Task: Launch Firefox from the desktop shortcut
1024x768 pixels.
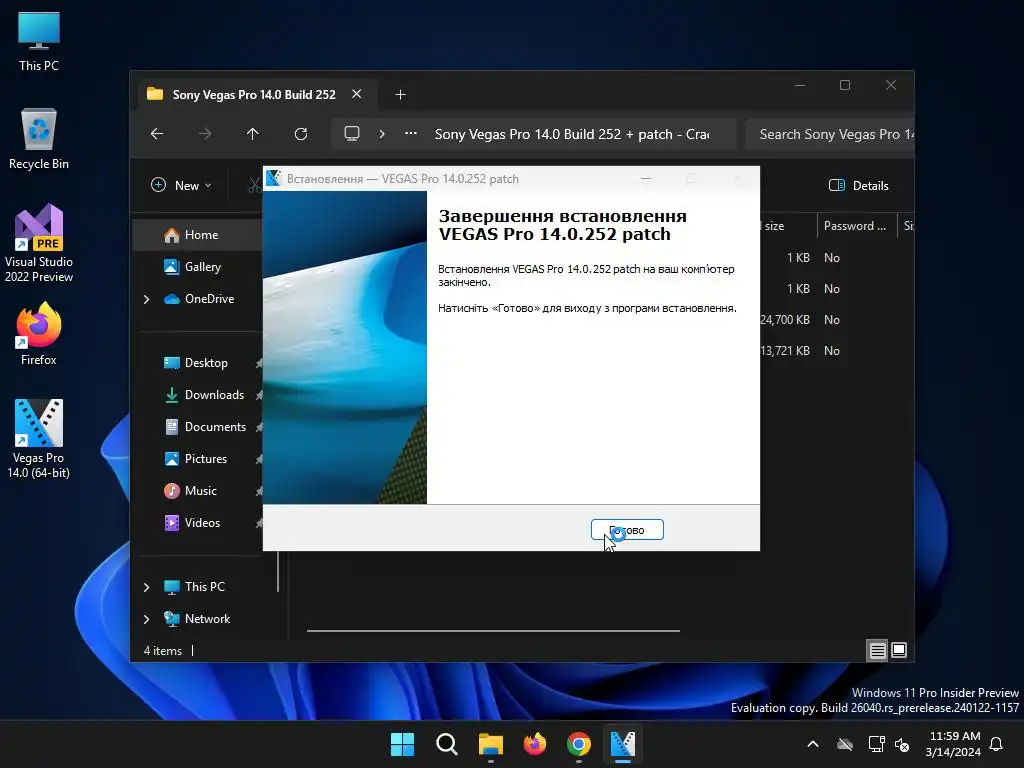Action: coord(39,334)
